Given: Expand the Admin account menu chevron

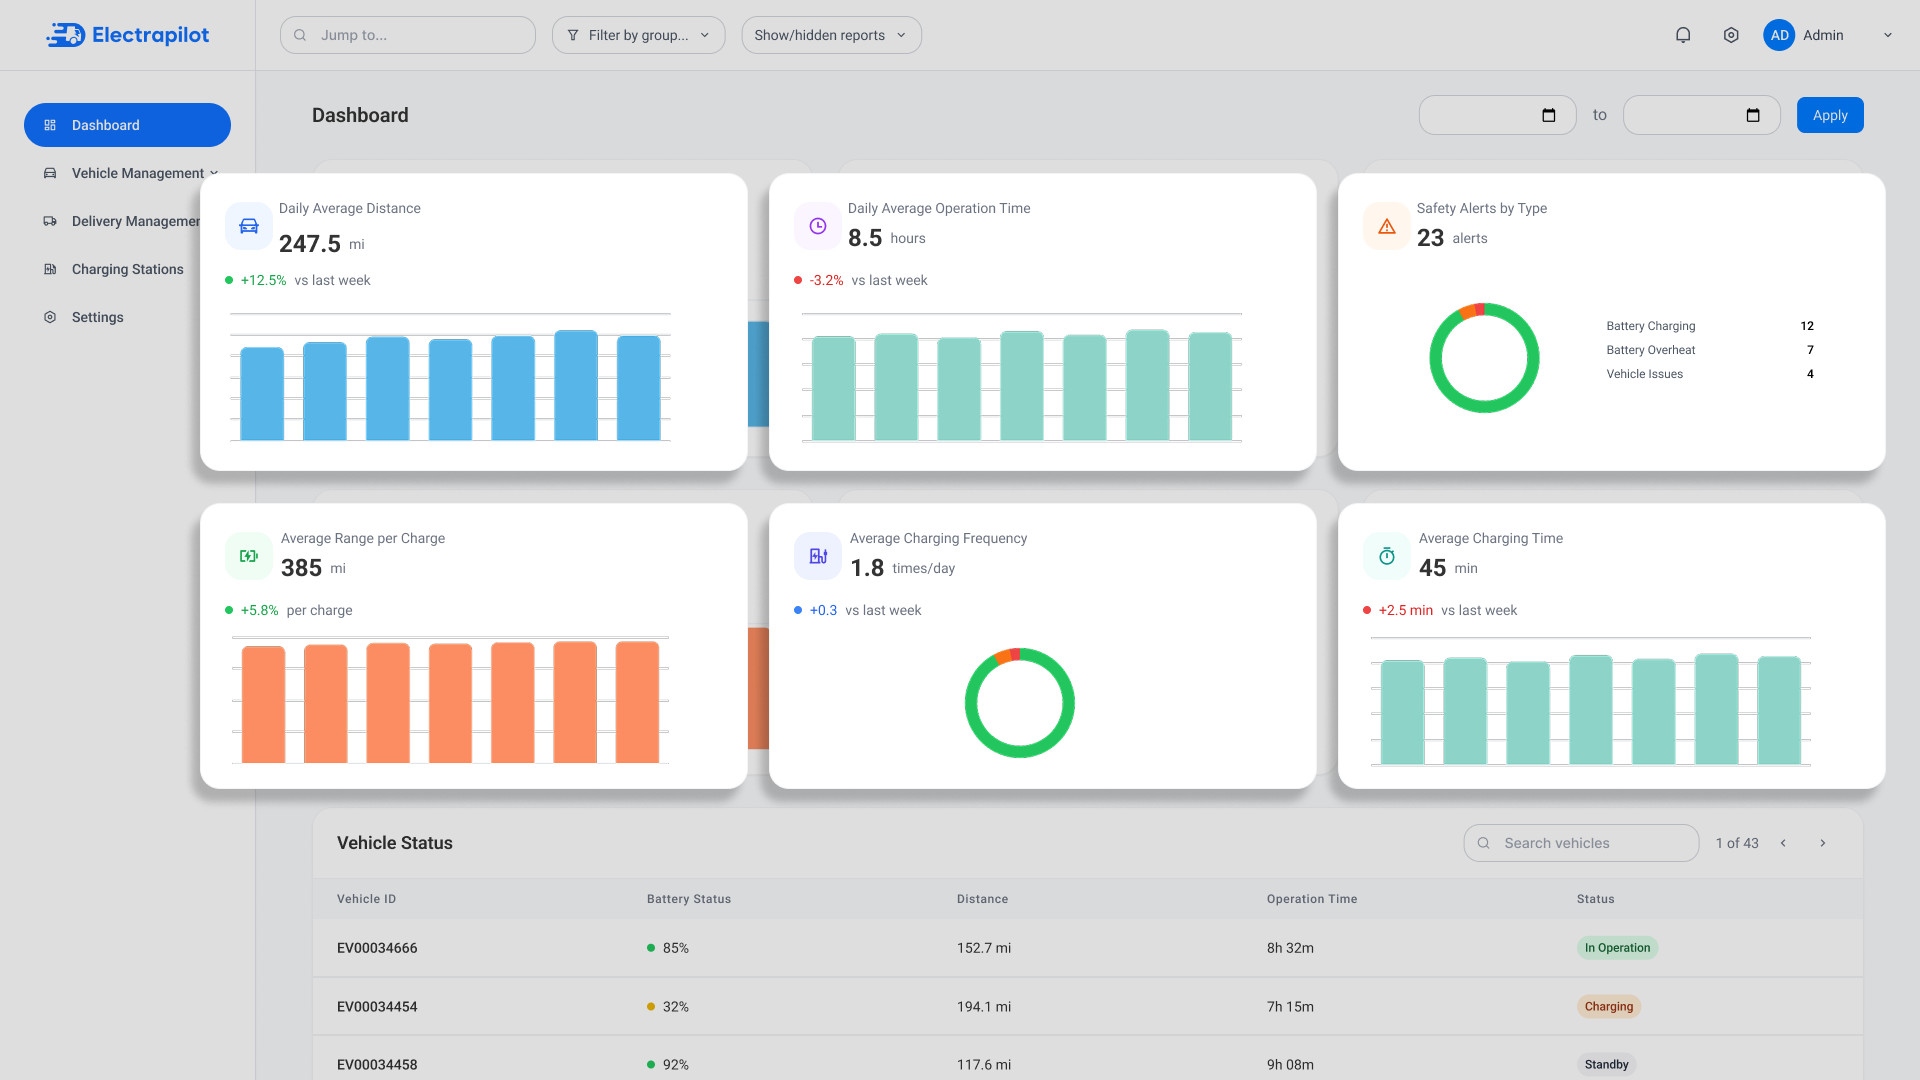Looking at the screenshot, I should coord(1888,35).
